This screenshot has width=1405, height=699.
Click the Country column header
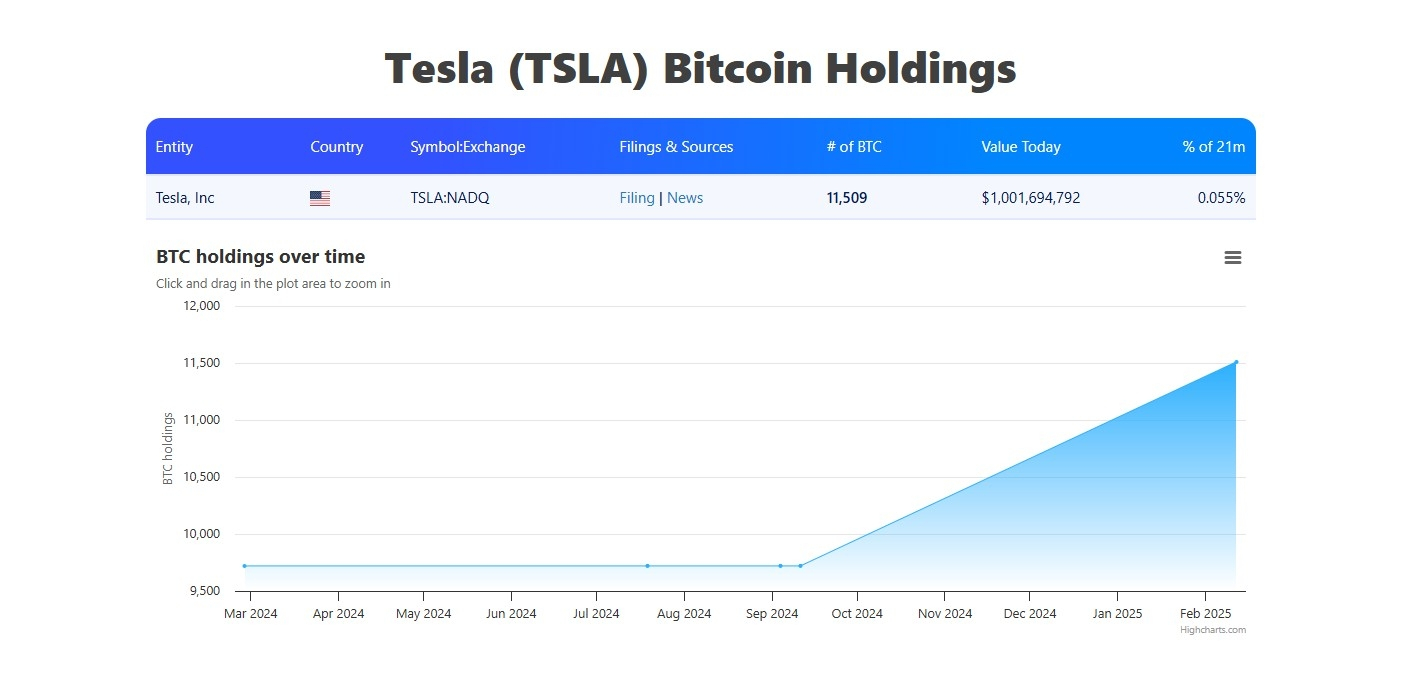coord(336,147)
